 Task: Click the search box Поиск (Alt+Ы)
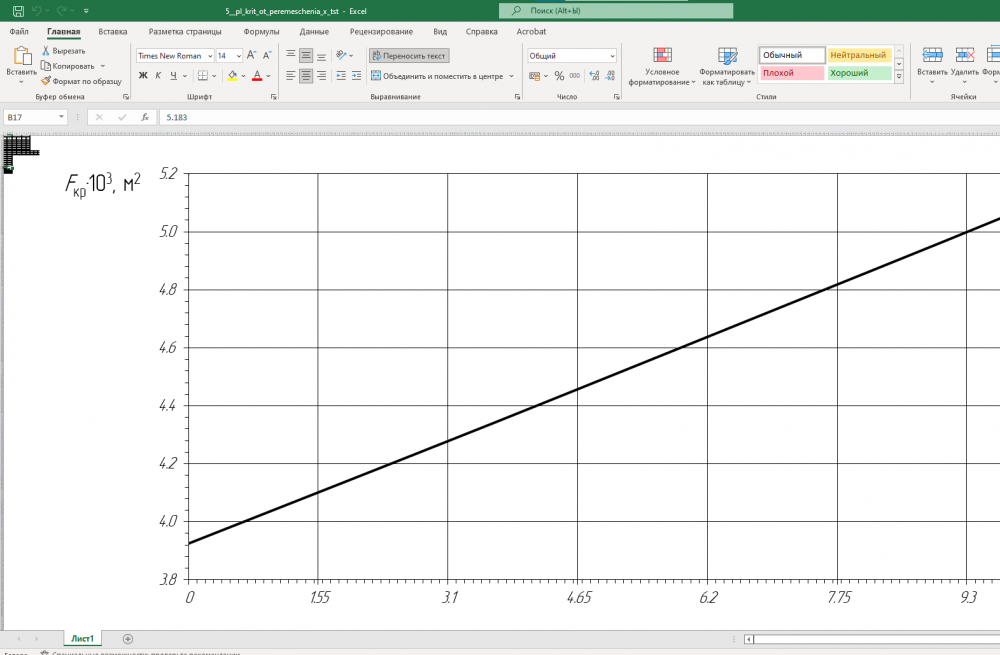(615, 11)
